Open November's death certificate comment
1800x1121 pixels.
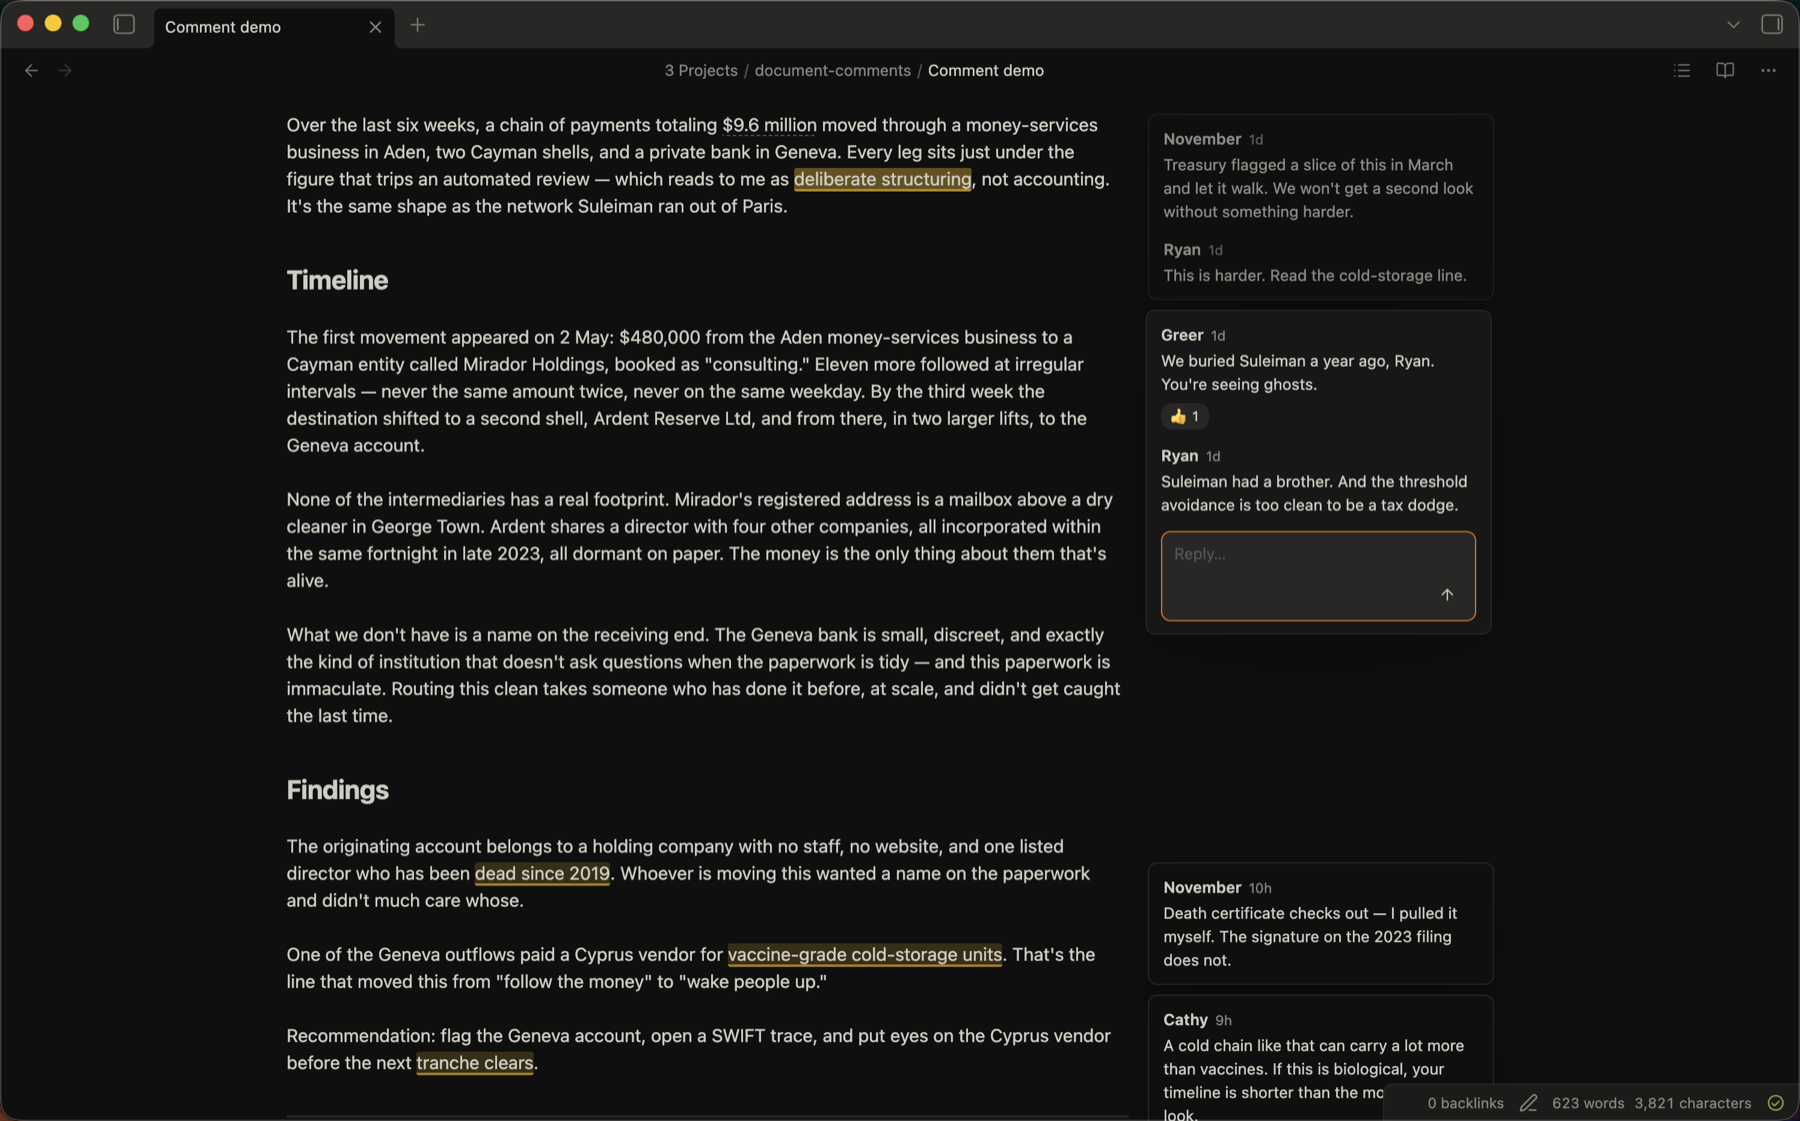1320,923
